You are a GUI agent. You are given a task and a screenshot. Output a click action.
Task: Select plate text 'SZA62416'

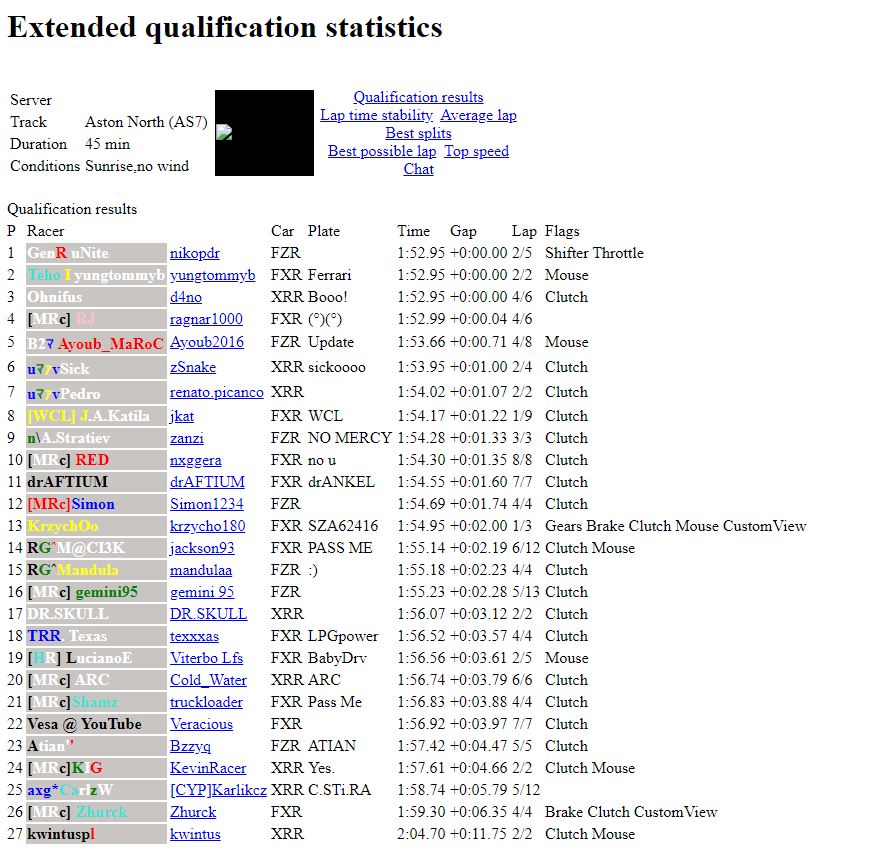(343, 526)
